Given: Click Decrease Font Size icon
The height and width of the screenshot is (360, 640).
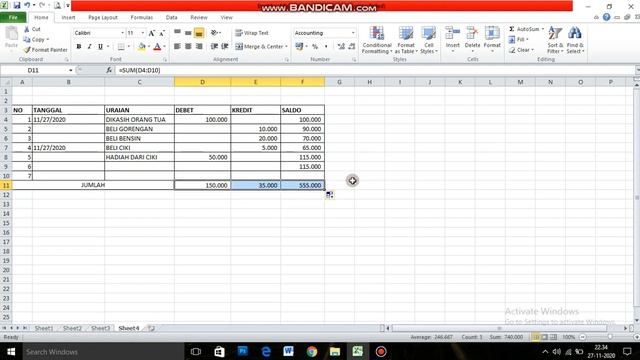Looking at the screenshot, I should pyautogui.click(x=162, y=33).
